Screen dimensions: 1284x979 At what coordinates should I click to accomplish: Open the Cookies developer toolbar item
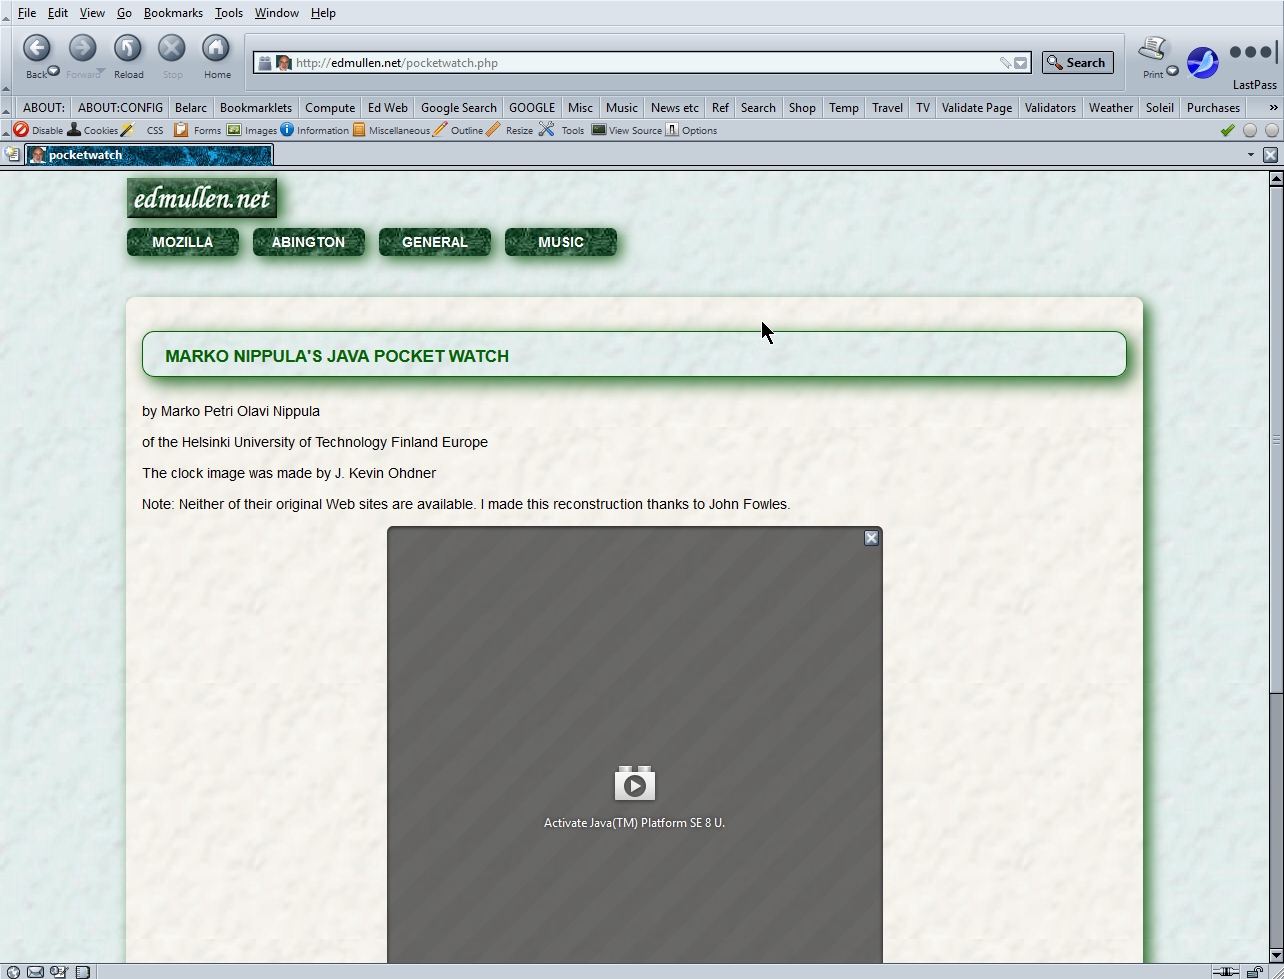click(92, 130)
